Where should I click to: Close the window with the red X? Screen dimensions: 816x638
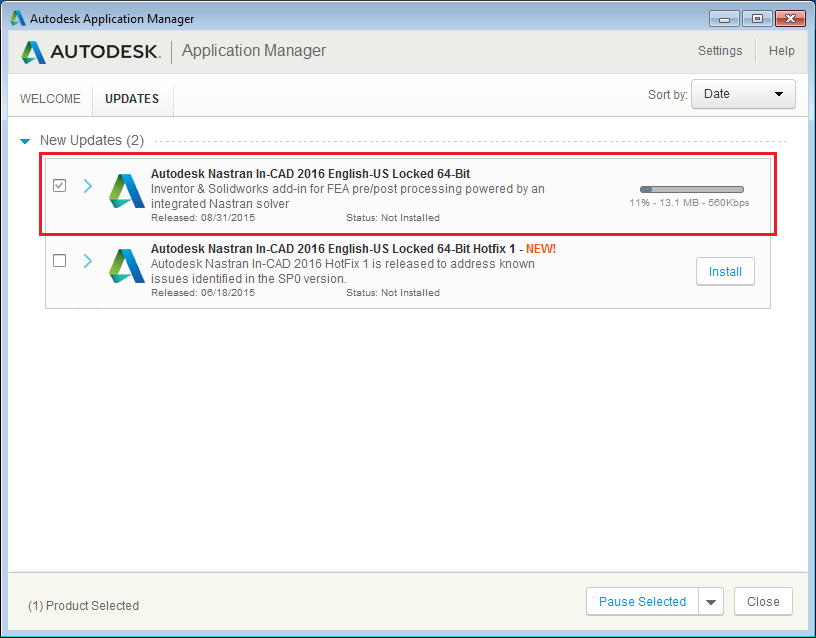pyautogui.click(x=790, y=19)
